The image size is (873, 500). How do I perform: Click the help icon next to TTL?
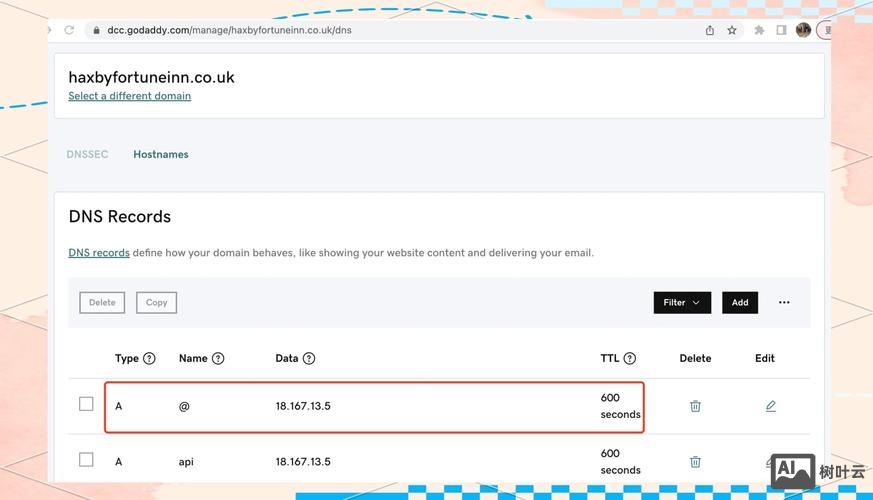pos(630,358)
